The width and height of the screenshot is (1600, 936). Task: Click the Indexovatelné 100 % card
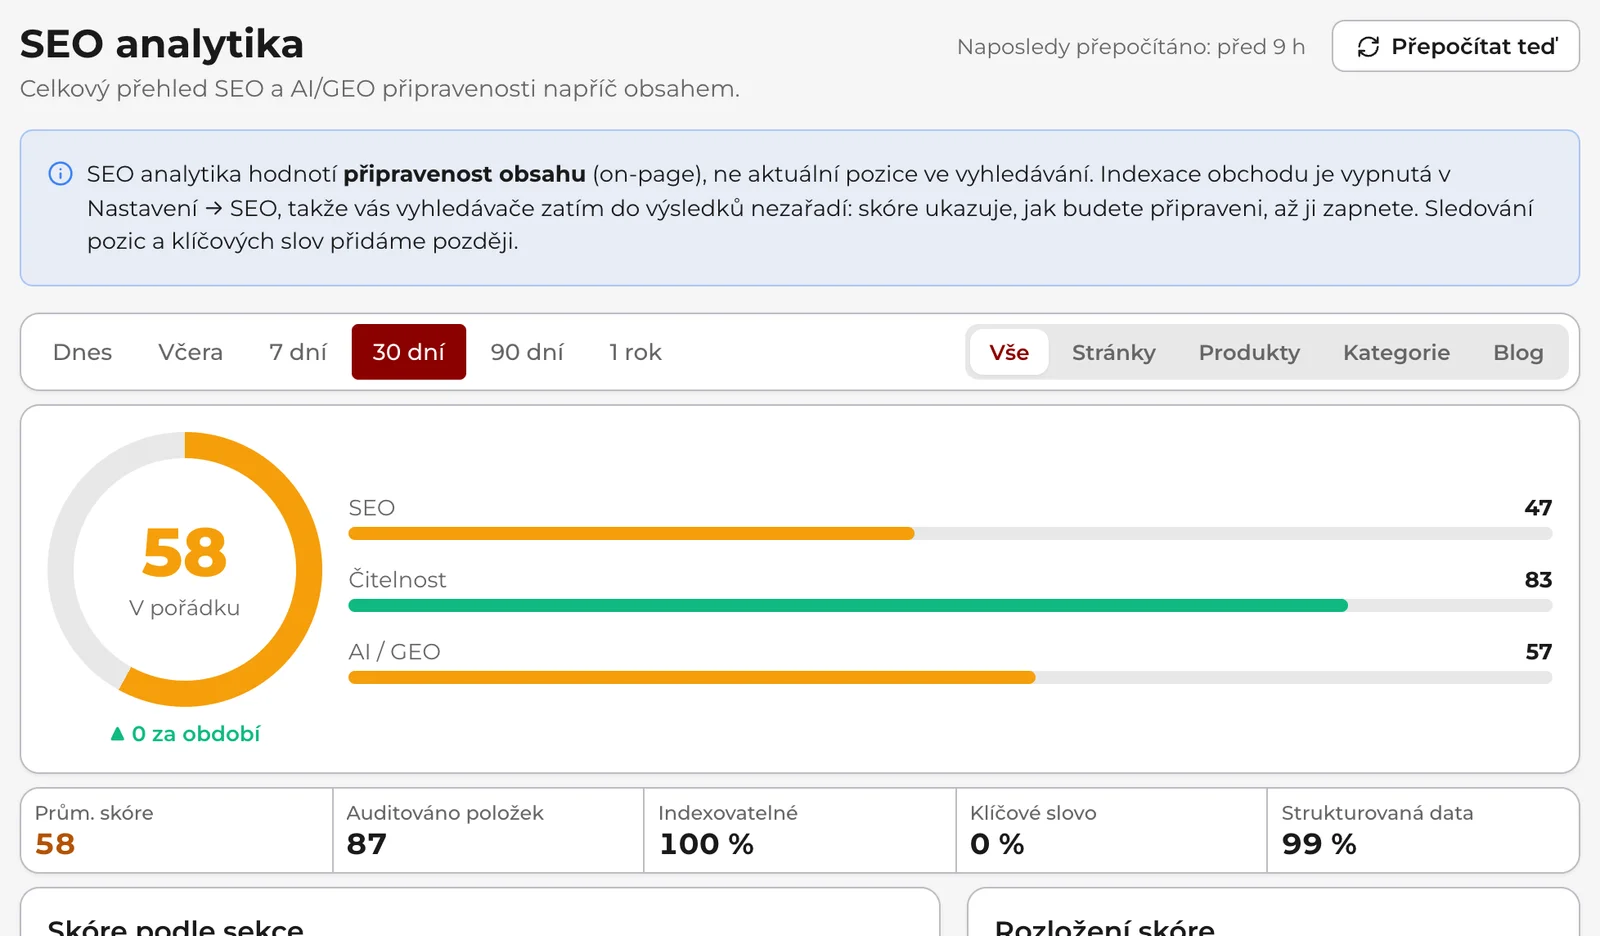pos(800,830)
